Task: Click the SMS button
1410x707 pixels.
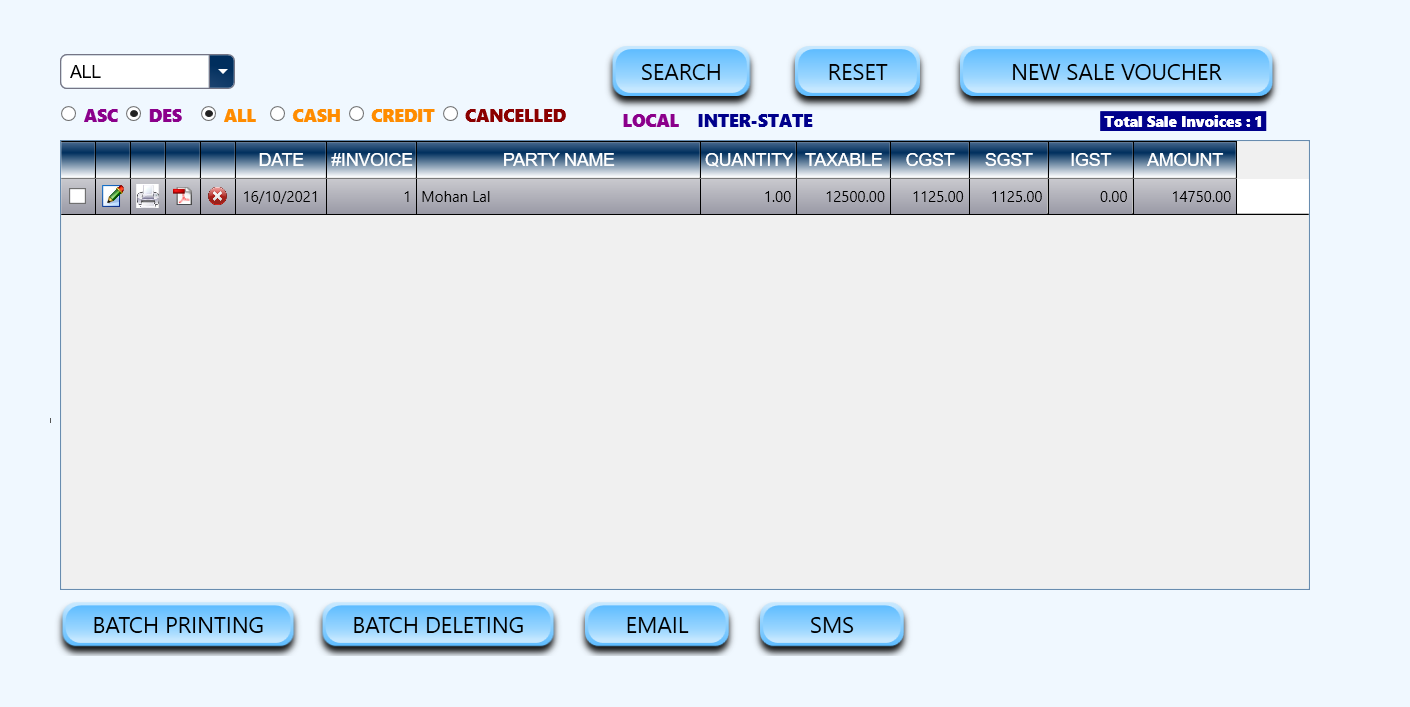Action: coord(831,626)
